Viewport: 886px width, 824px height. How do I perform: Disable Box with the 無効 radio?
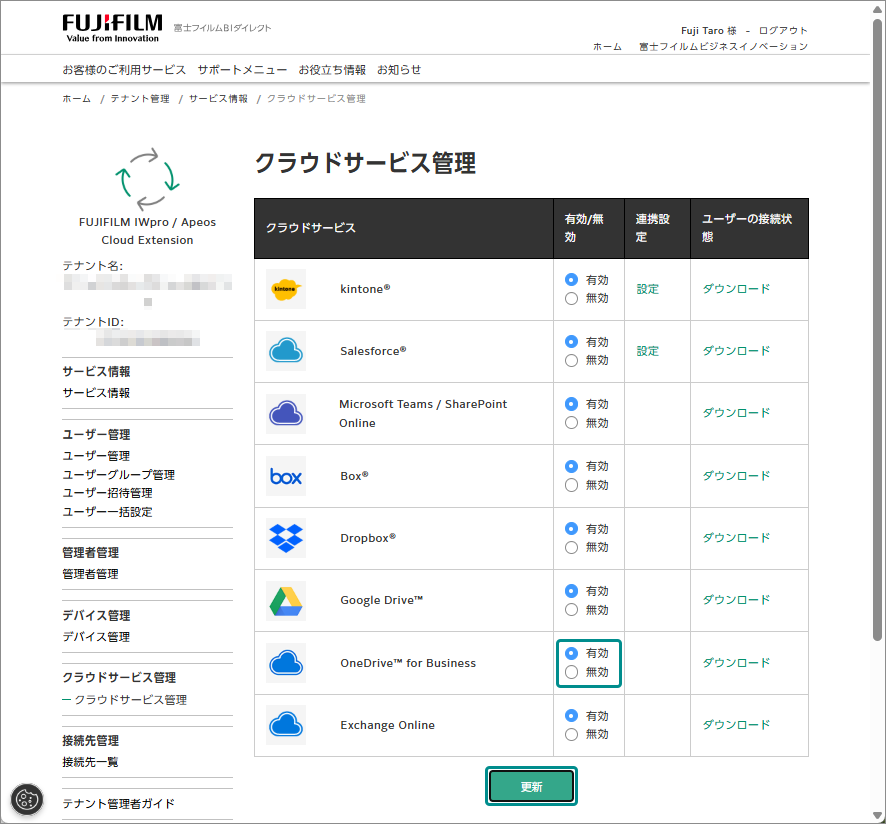[x=571, y=485]
